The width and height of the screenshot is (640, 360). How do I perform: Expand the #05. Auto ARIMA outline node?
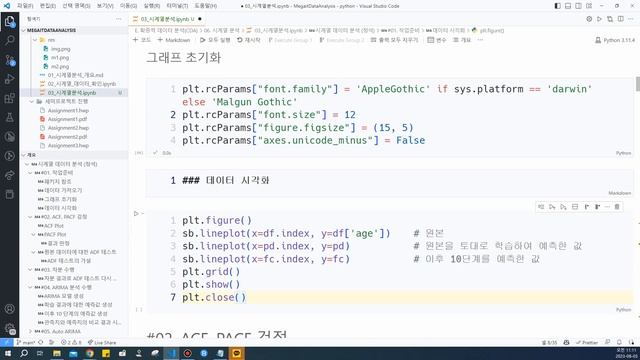pos(30,331)
